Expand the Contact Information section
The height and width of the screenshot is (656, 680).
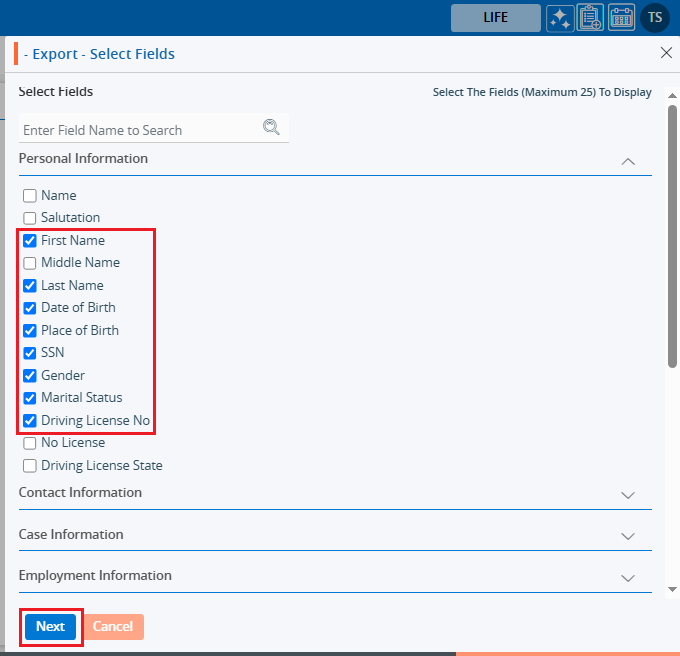coord(627,494)
